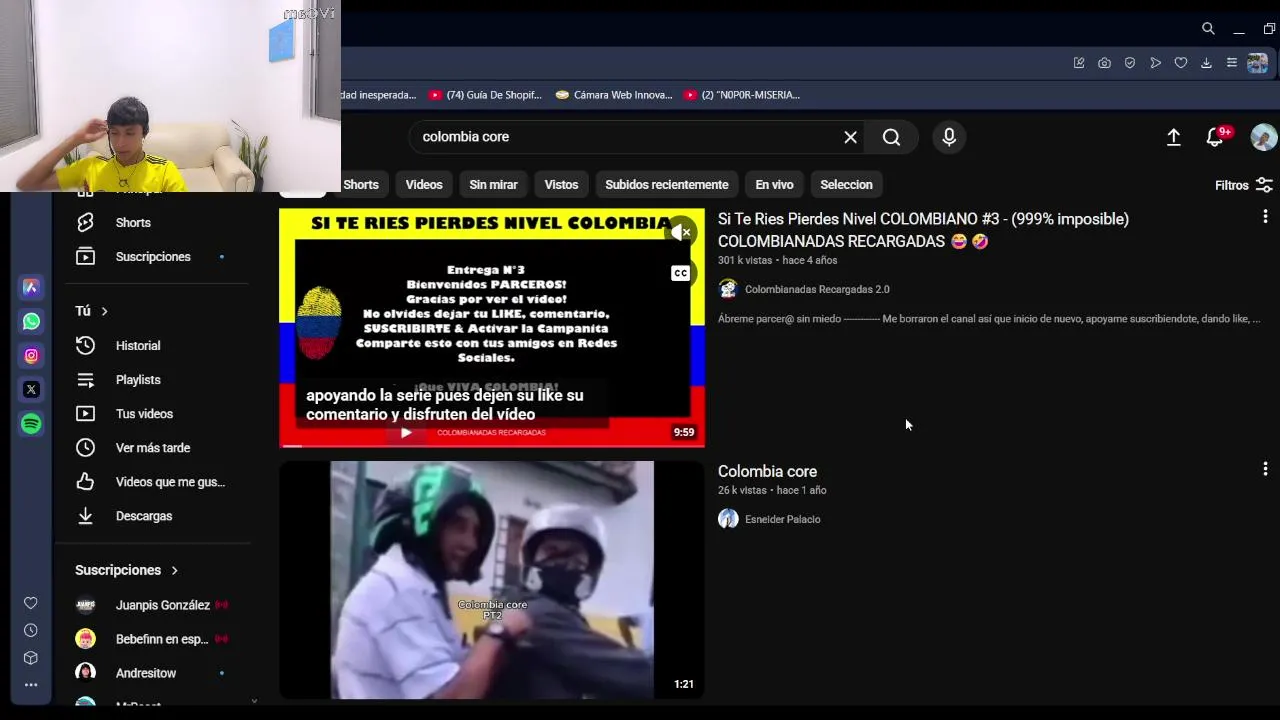Screen dimensions: 1280x720
Task: Open YouTube account avatar menu
Action: (x=1264, y=137)
